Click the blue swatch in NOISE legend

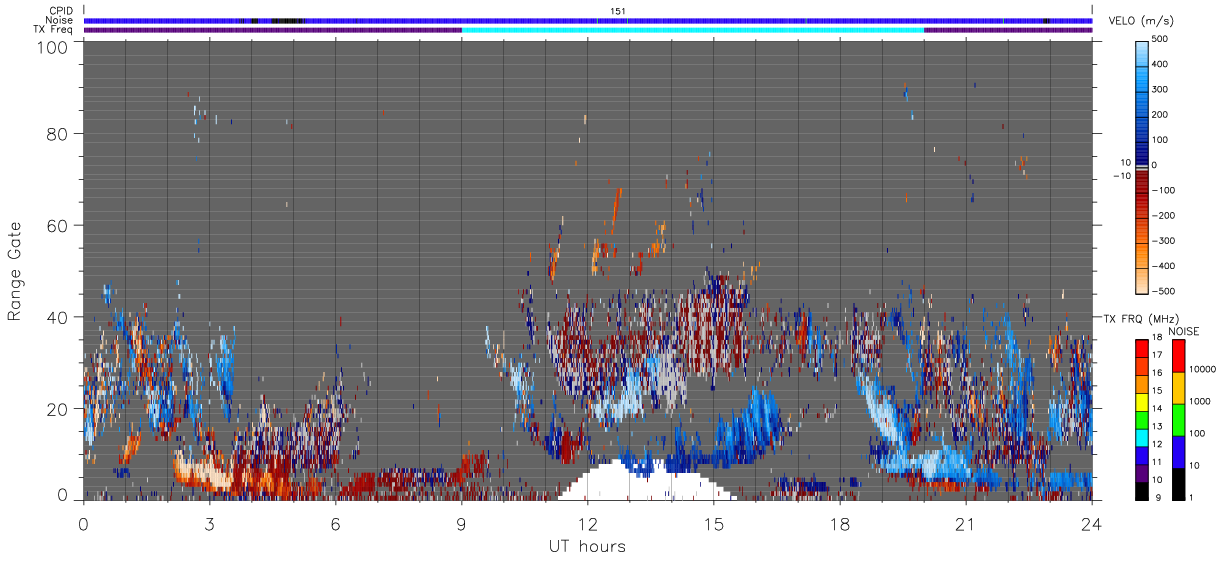(1179, 452)
